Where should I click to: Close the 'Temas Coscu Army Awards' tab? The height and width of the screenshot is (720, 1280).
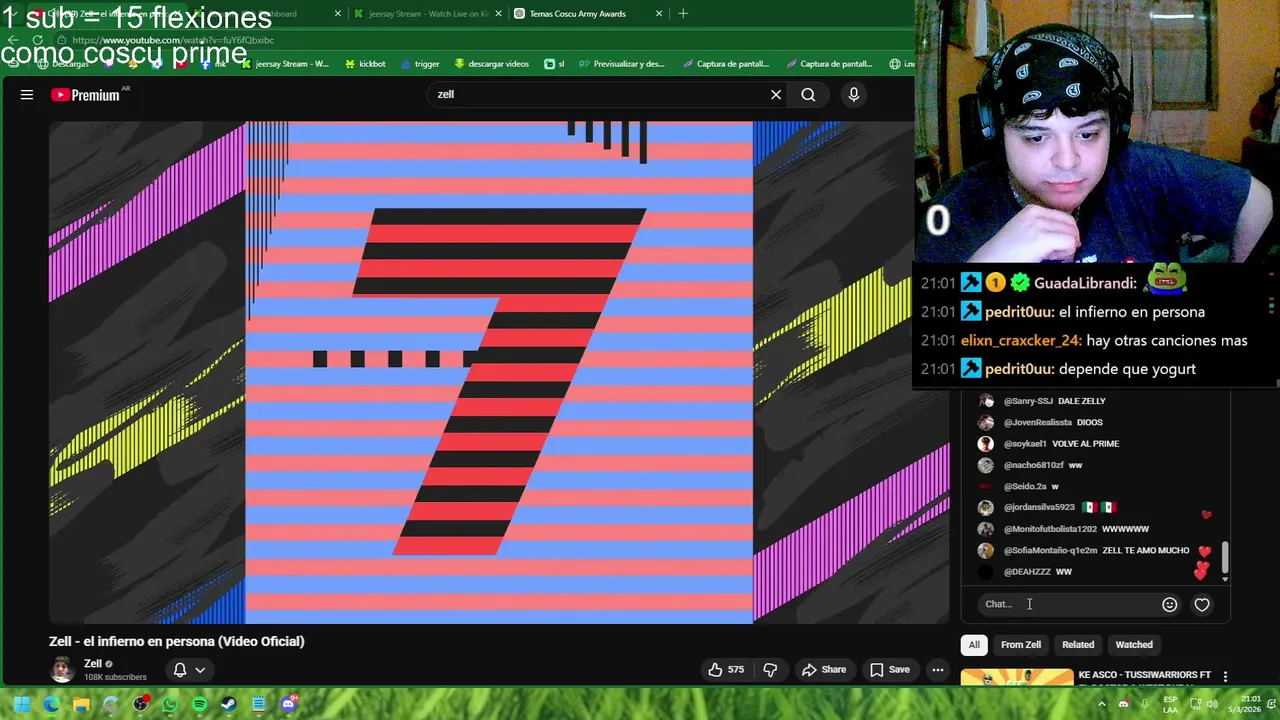pos(659,14)
